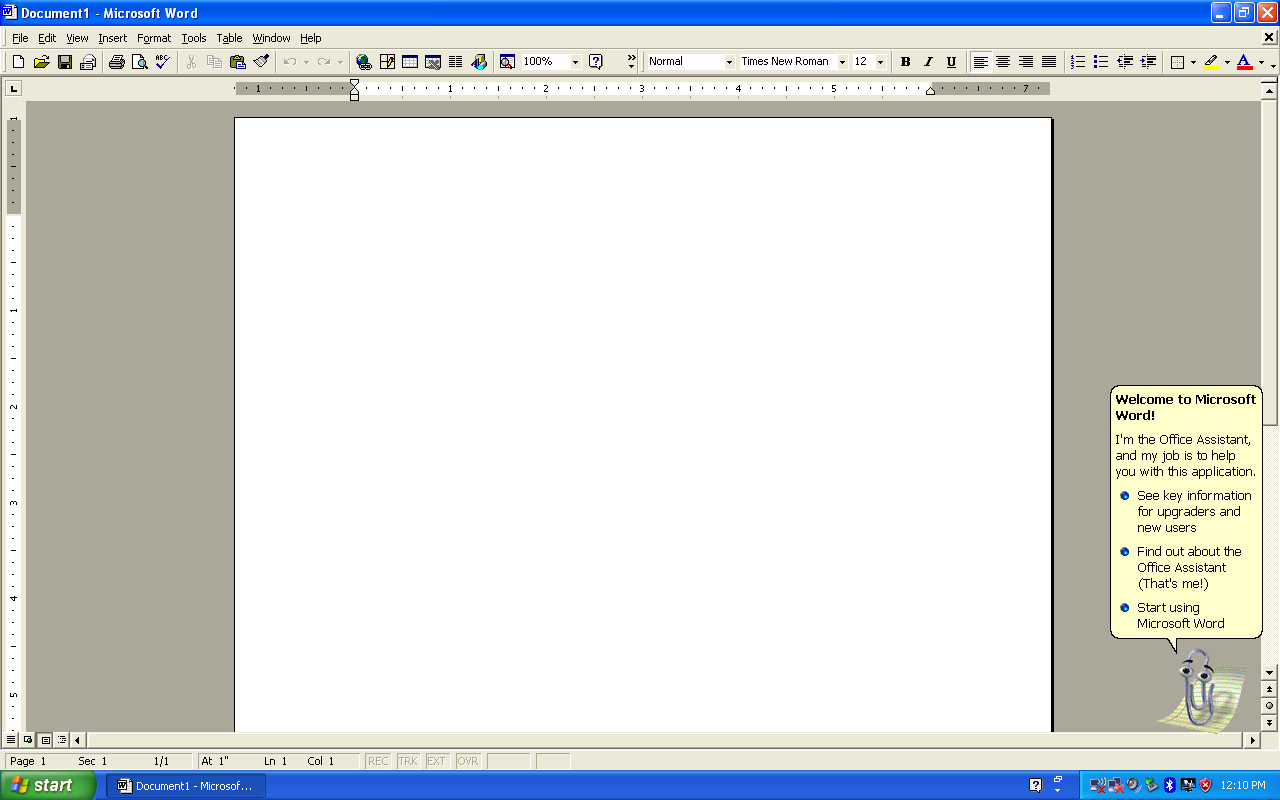Toggle Bold formatting
Viewport: 1280px width, 800px height.
(x=905, y=62)
